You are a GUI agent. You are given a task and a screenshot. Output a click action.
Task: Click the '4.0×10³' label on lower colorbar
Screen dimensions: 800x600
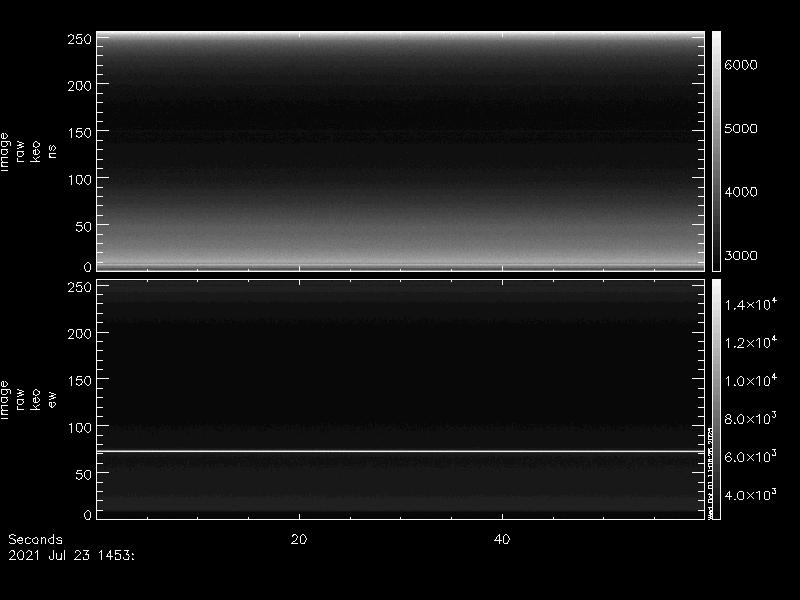752,495
